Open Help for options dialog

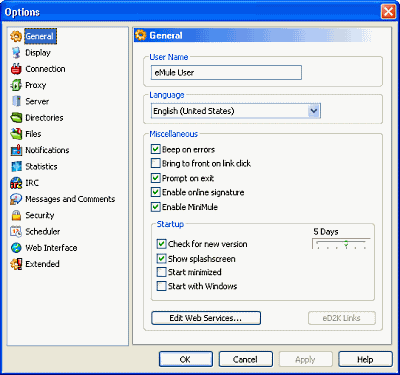tap(365, 359)
